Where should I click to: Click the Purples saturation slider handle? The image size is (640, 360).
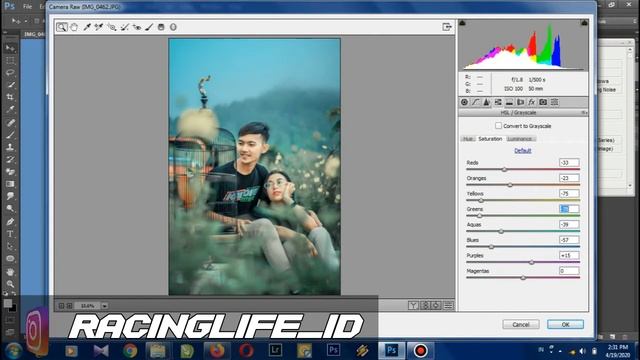coord(531,262)
